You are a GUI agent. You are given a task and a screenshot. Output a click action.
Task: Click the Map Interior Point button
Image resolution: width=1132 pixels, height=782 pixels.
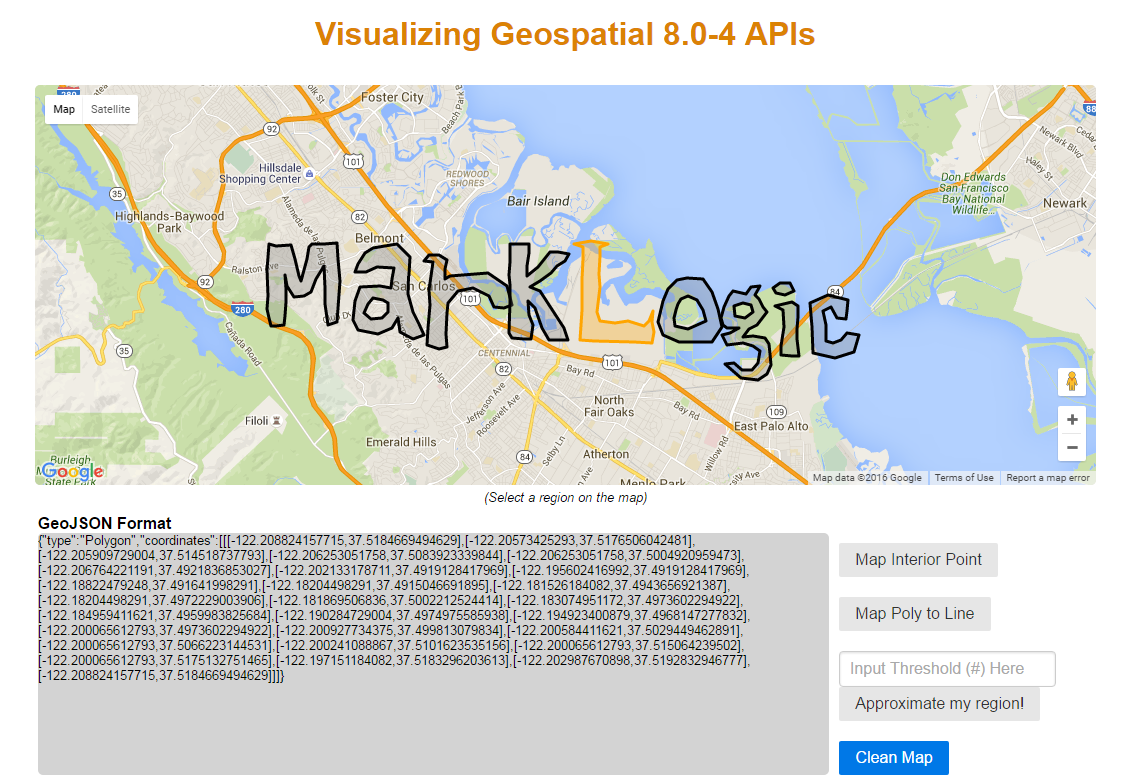[918, 560]
